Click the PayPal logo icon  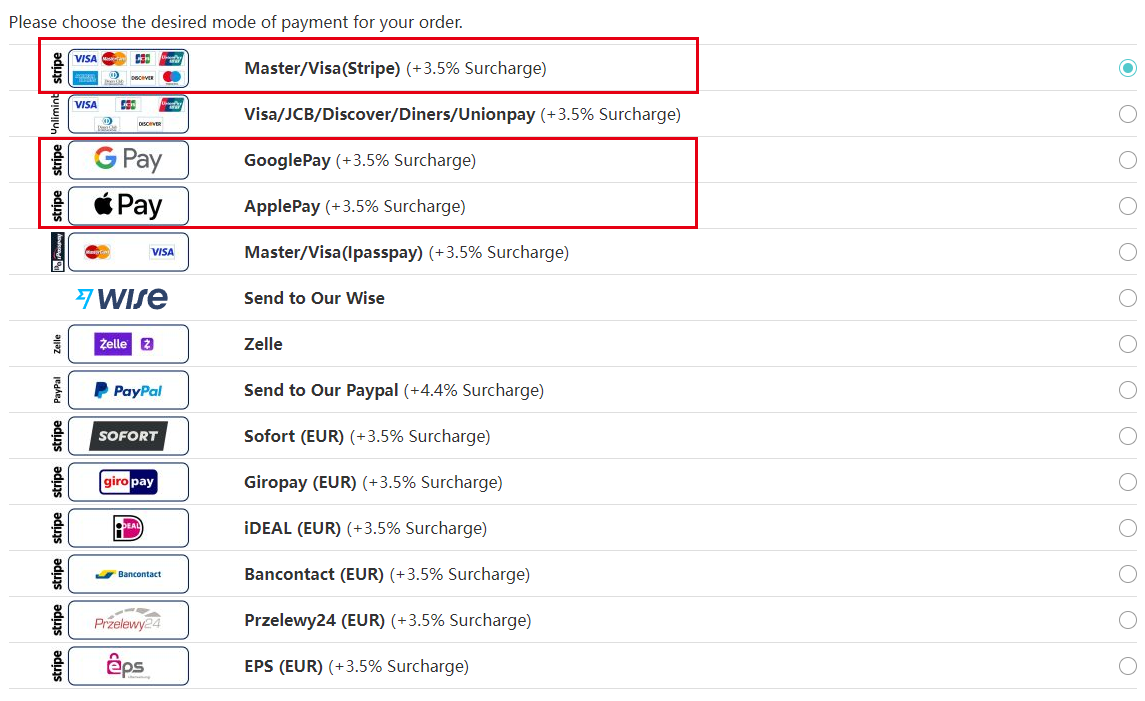point(128,390)
